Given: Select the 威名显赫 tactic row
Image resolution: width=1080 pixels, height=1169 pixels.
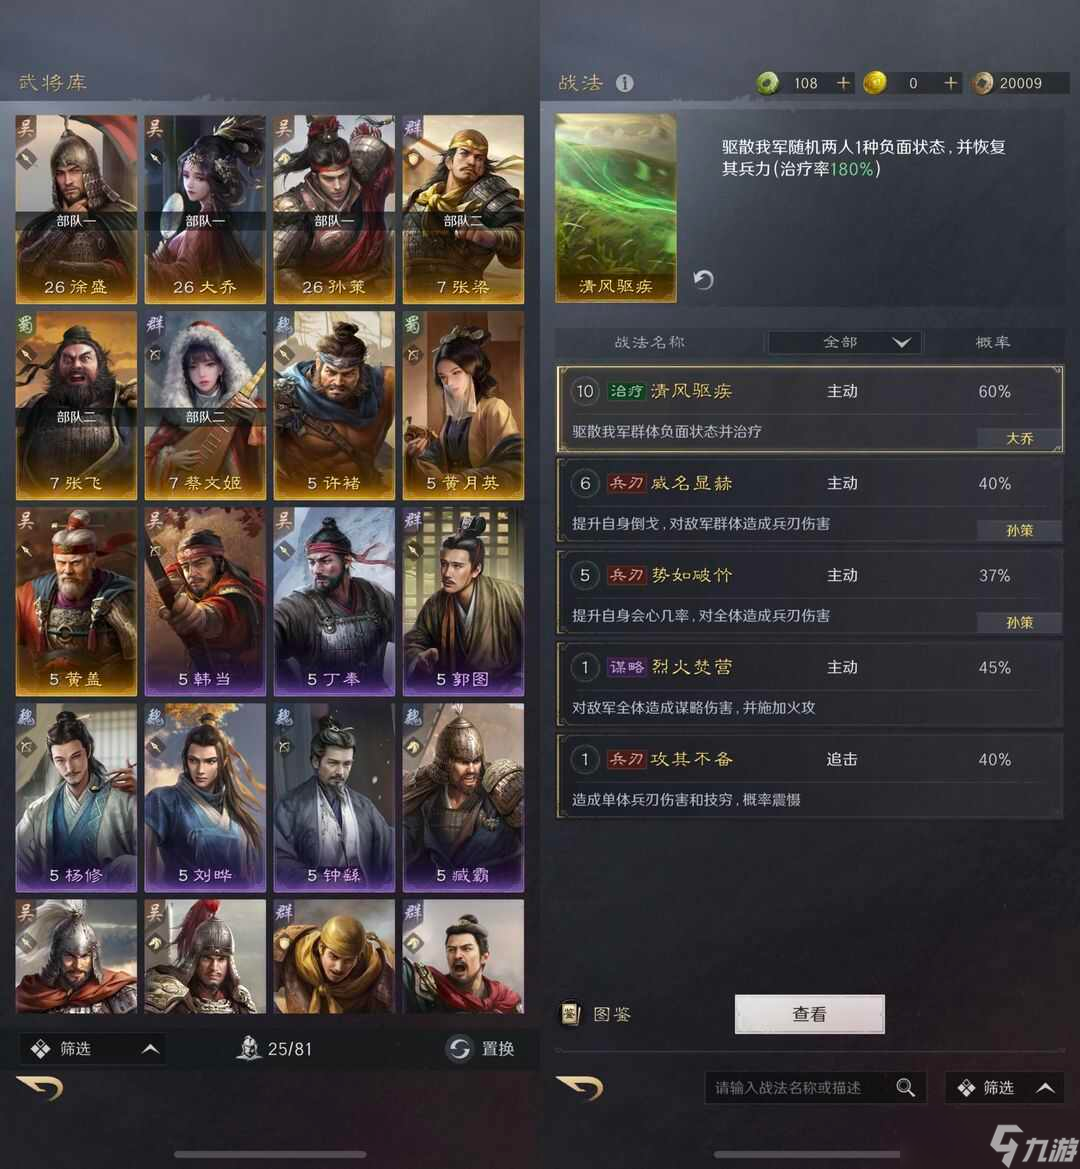Looking at the screenshot, I should pos(809,500).
